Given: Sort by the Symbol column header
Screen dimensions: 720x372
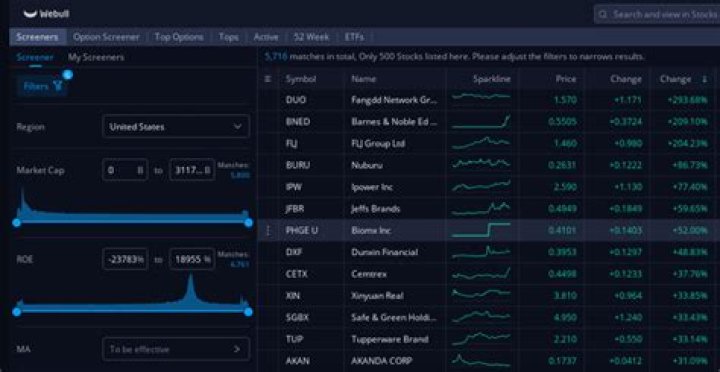Looking at the screenshot, I should [301, 79].
